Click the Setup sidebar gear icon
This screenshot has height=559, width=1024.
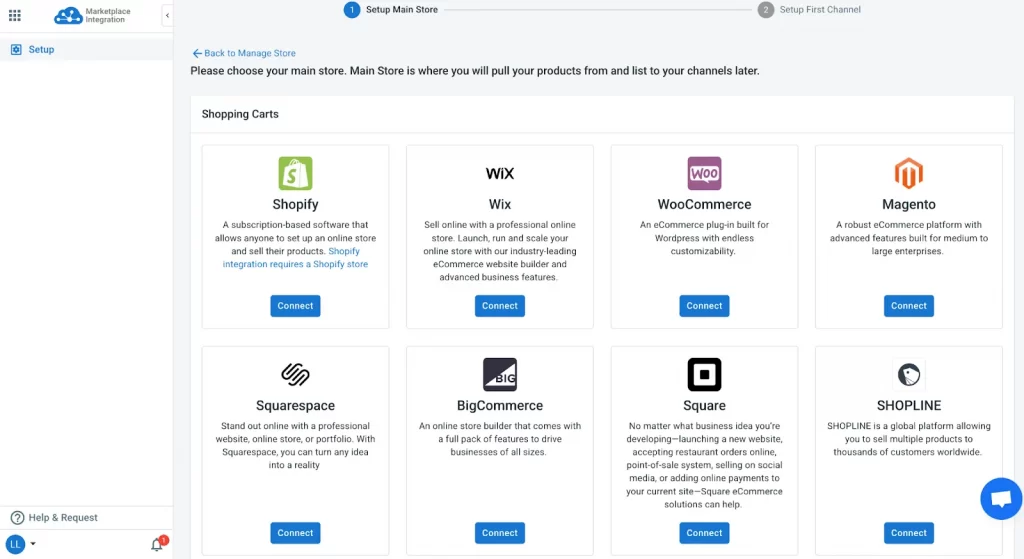point(16,50)
